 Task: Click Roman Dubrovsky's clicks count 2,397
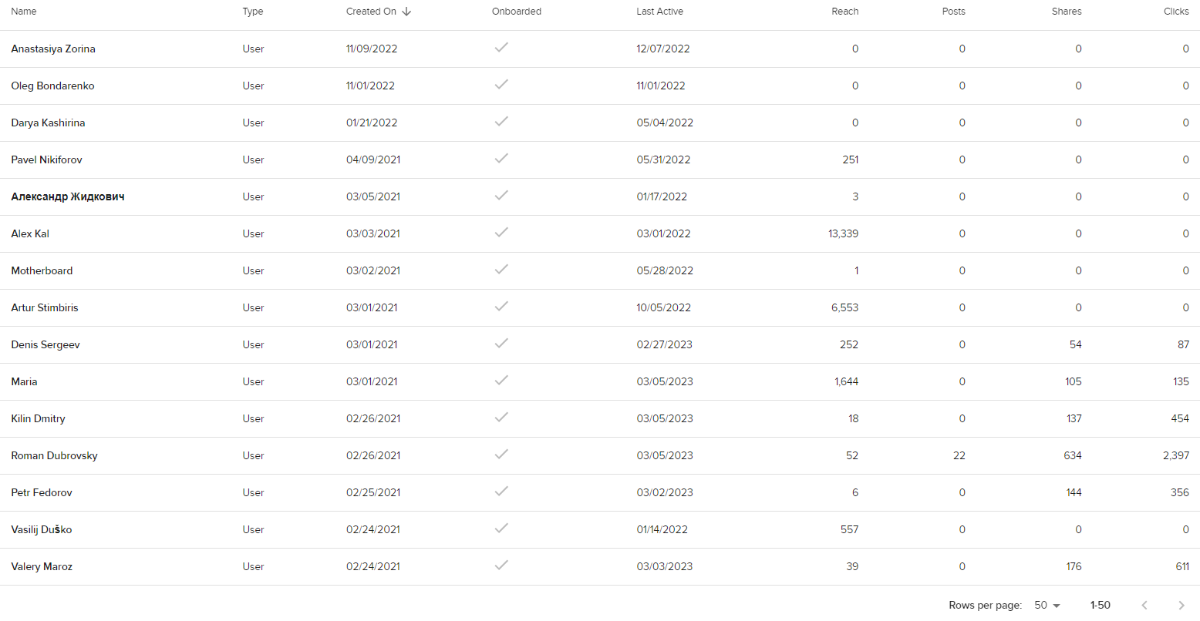point(1175,456)
